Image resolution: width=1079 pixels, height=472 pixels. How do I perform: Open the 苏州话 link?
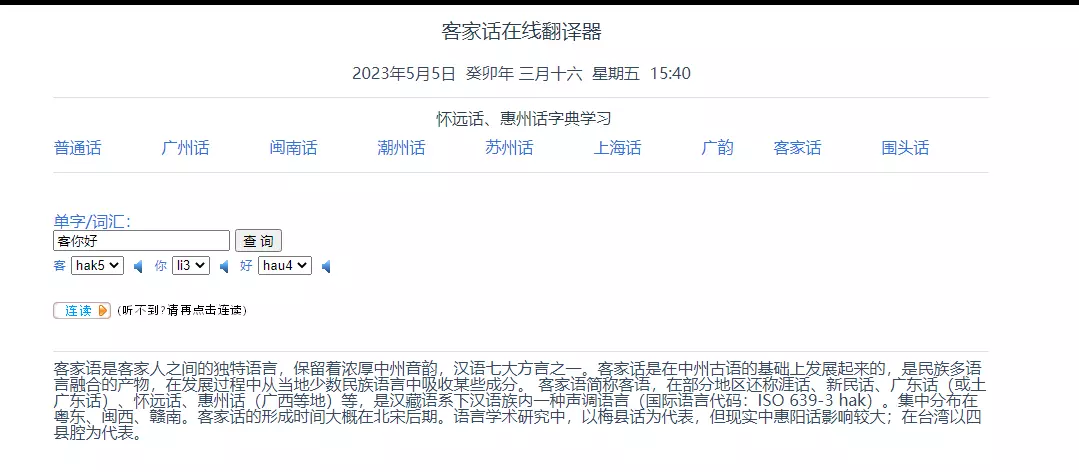[509, 148]
